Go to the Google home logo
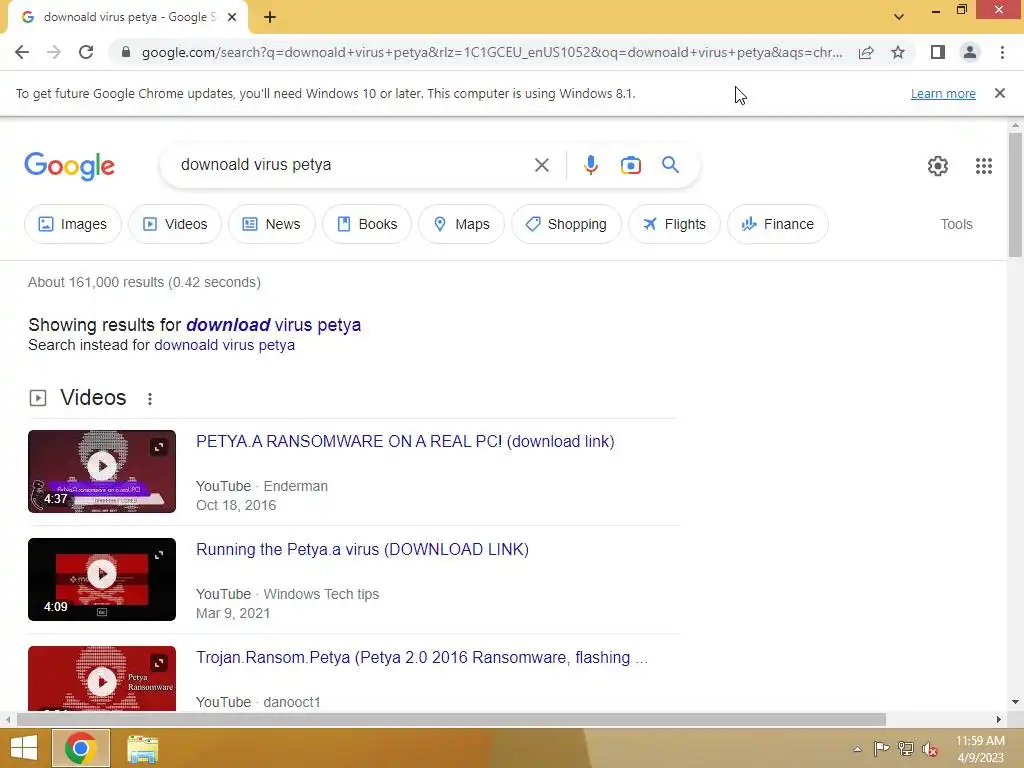Image resolution: width=1024 pixels, height=768 pixels. (x=69, y=166)
